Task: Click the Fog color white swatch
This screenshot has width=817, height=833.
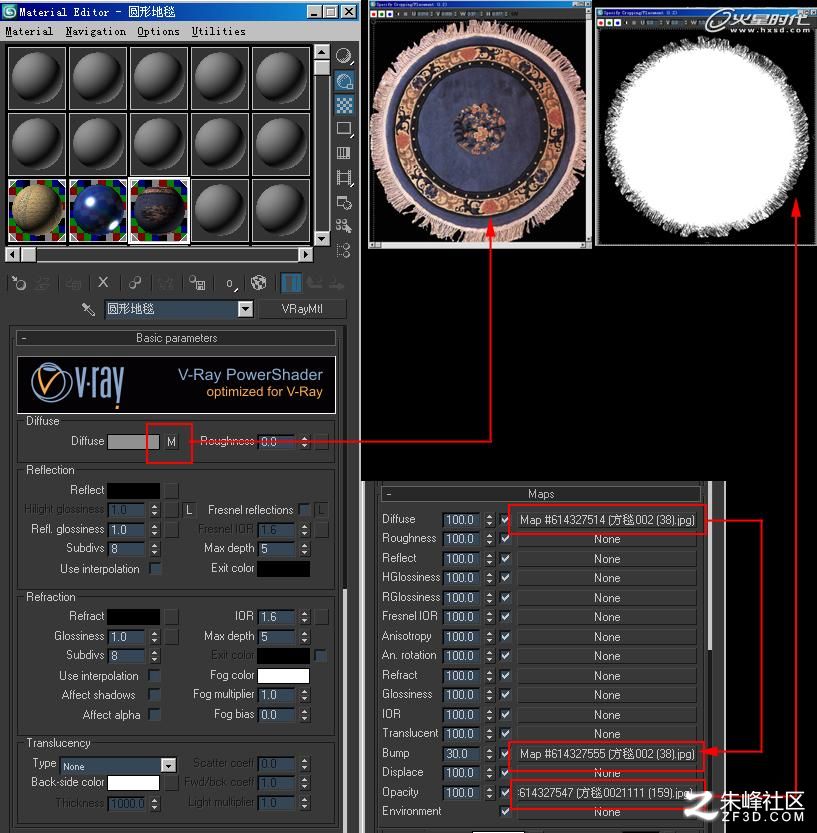Action: point(283,676)
